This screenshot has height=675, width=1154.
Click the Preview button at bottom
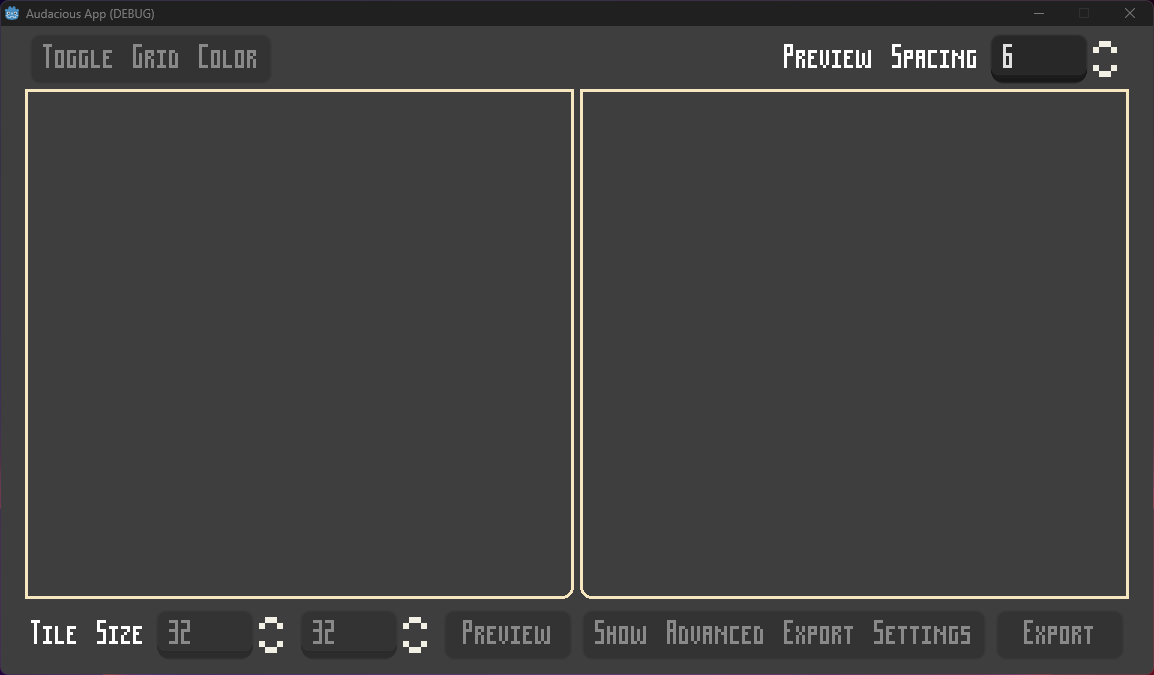pyautogui.click(x=507, y=634)
